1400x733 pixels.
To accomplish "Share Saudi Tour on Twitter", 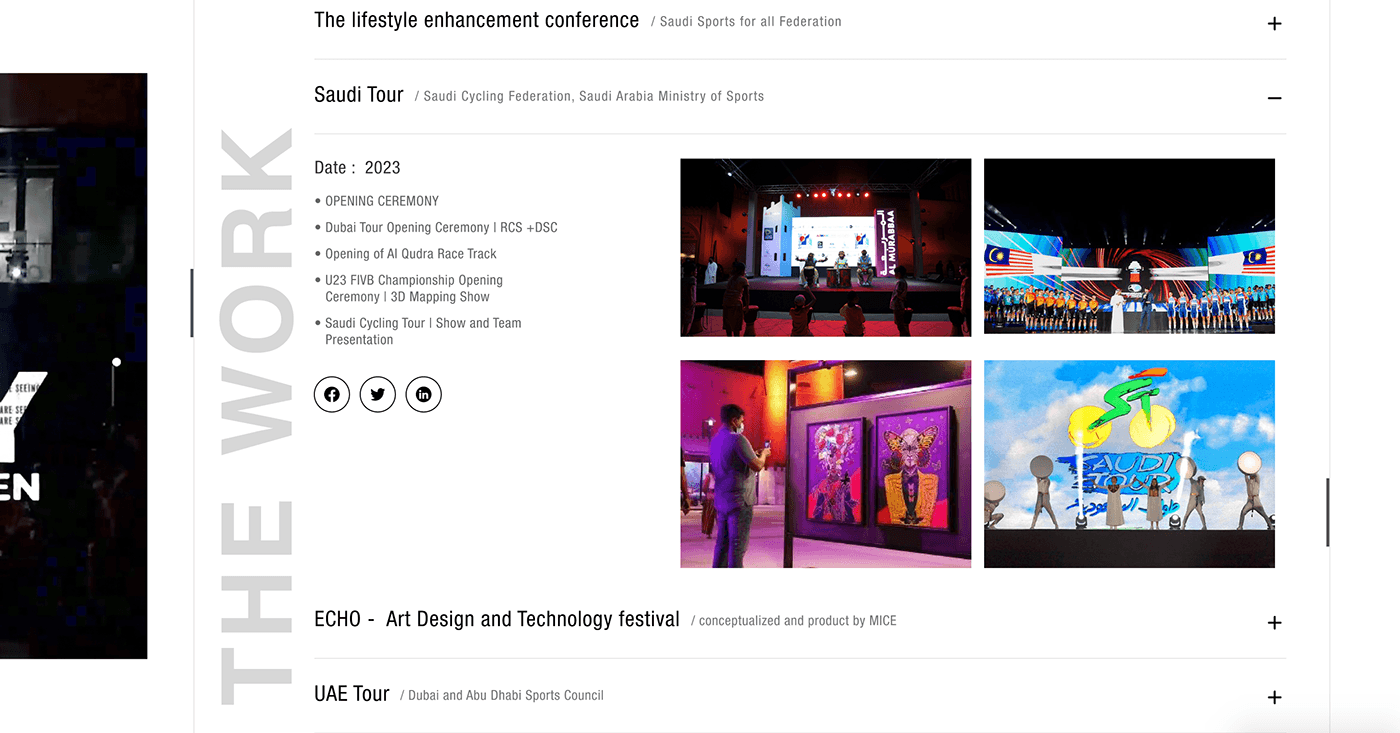I will [378, 394].
